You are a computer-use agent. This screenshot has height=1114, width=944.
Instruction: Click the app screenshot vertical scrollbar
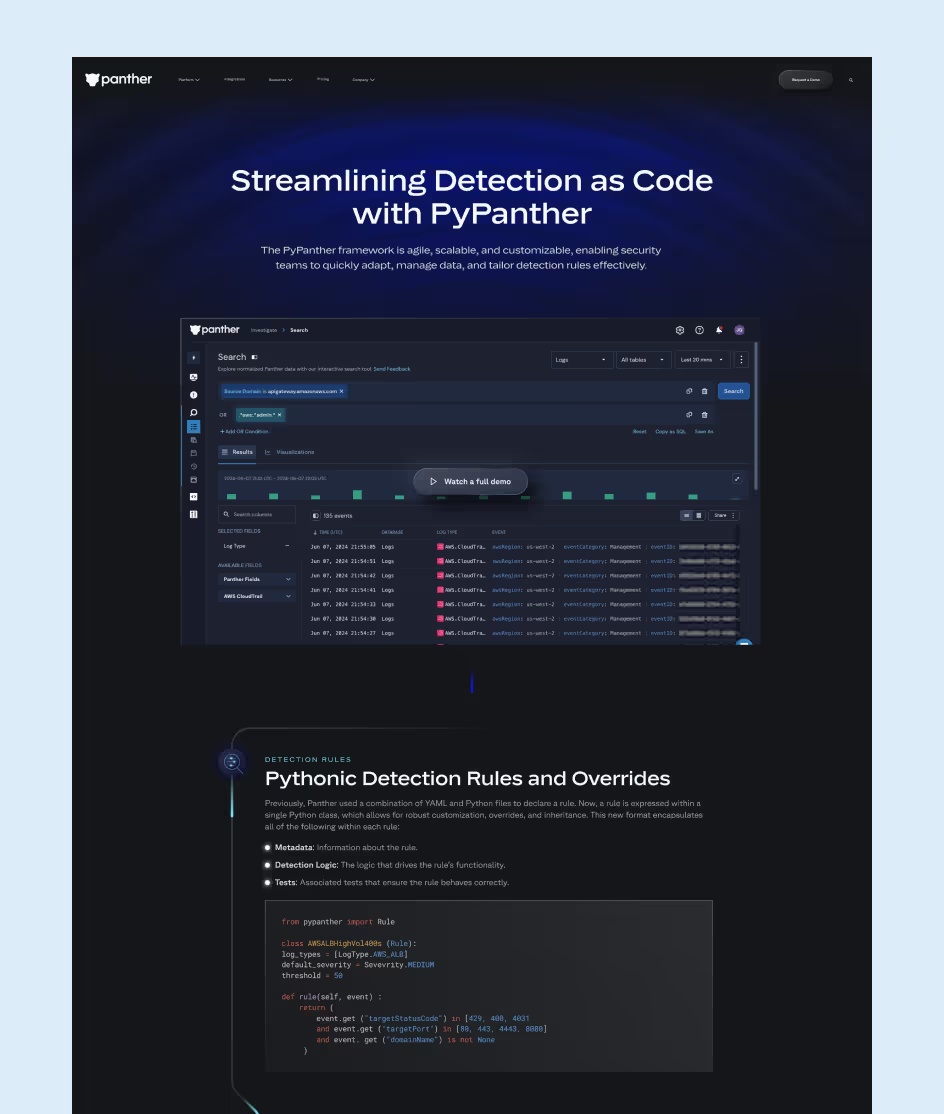pyautogui.click(x=755, y=416)
